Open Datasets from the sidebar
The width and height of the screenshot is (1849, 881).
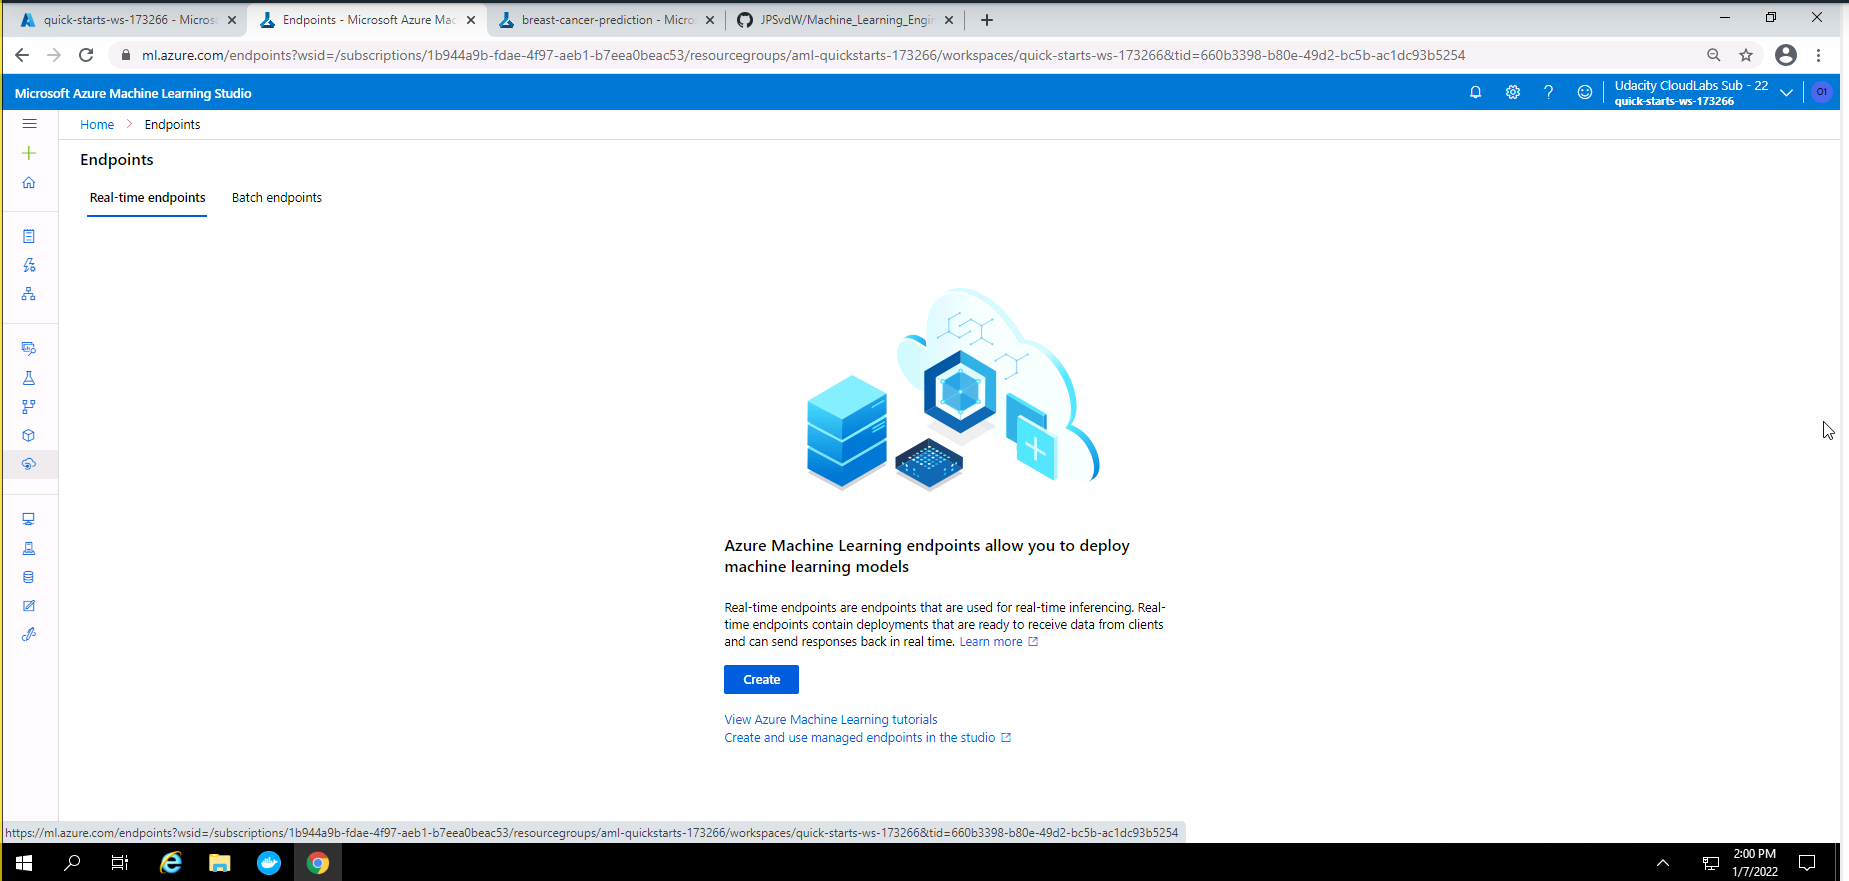[29, 348]
